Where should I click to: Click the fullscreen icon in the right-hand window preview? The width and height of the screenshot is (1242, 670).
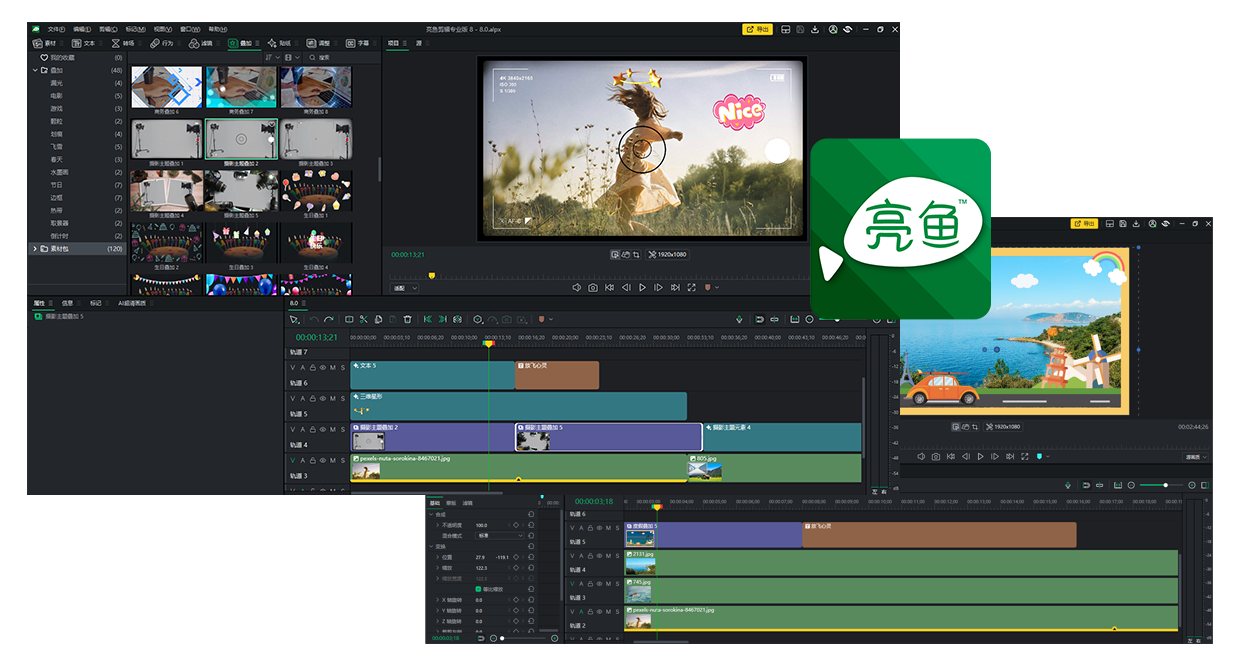[1026, 457]
